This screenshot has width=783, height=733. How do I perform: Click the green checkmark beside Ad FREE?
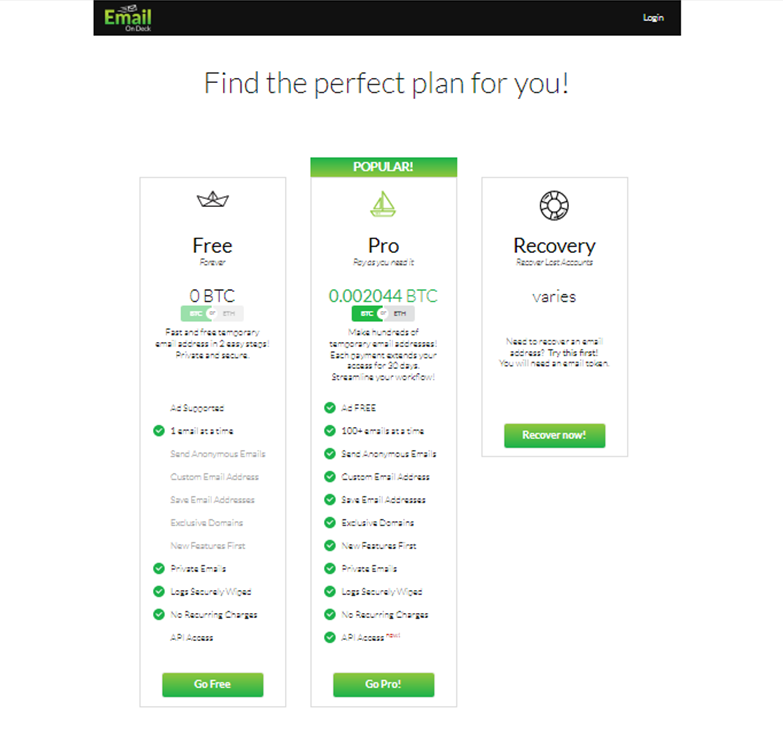click(330, 408)
